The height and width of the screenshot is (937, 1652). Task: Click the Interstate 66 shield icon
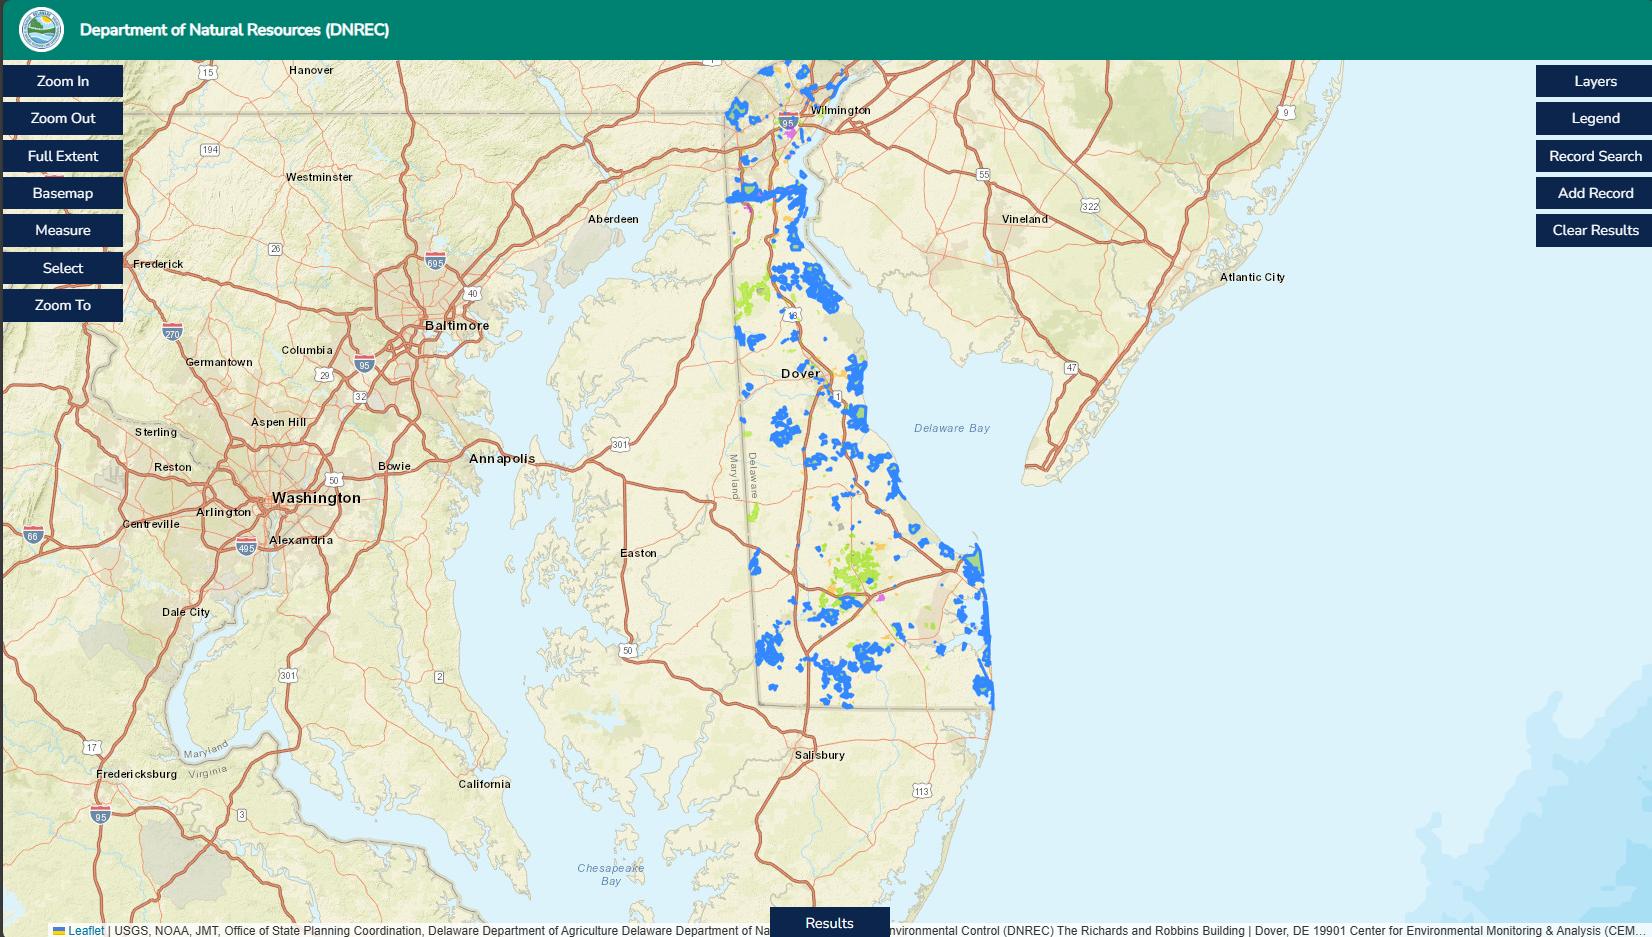tap(33, 535)
